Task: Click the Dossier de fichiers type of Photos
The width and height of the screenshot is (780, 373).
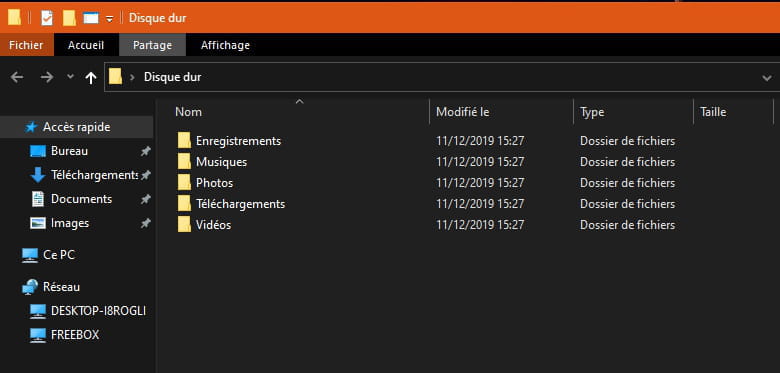Action: pyautogui.click(x=627, y=183)
